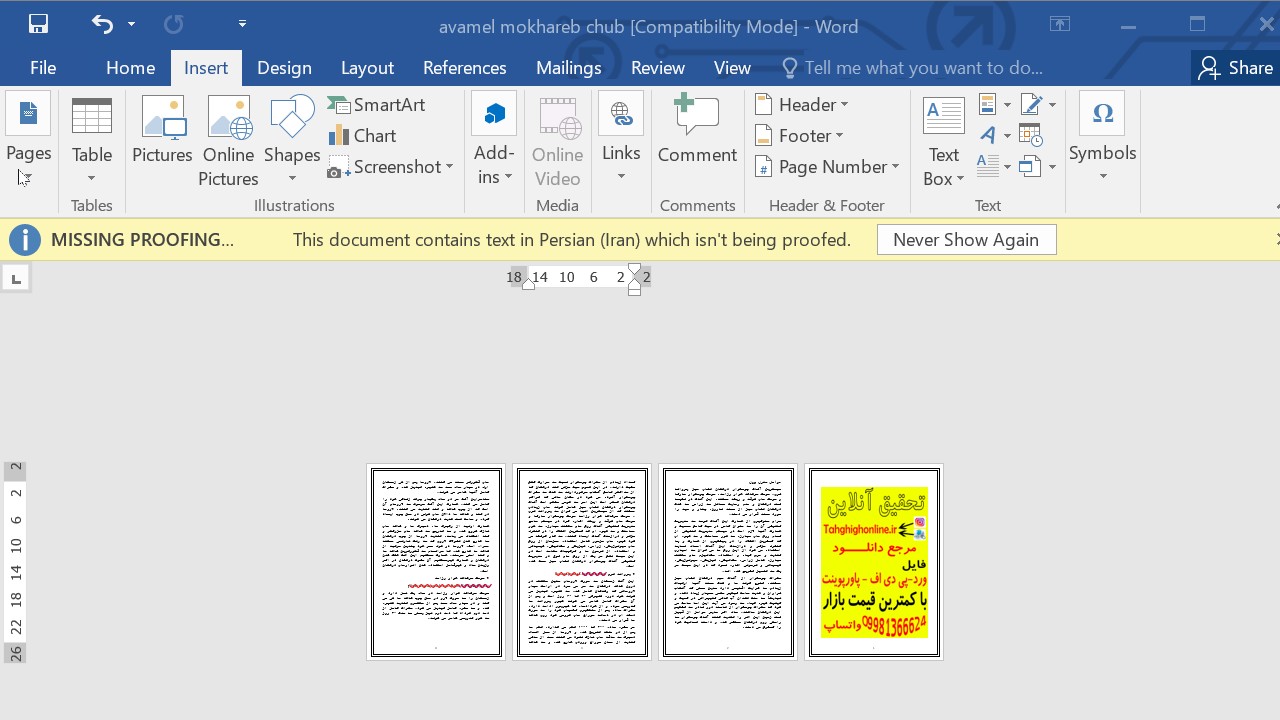Screen dimensions: 1280x720
Task: Switch to the Design tab
Action: pyautogui.click(x=284, y=68)
